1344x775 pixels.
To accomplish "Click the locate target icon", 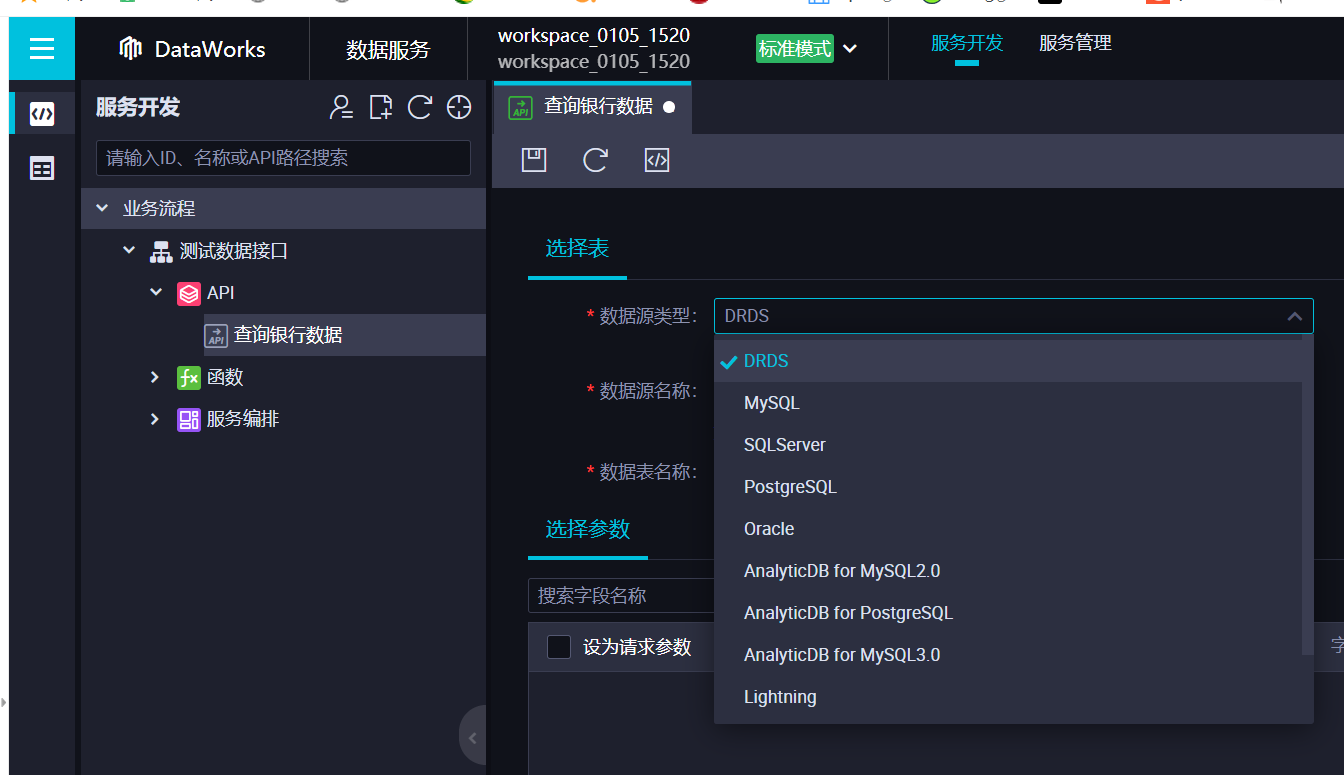I will click(459, 107).
